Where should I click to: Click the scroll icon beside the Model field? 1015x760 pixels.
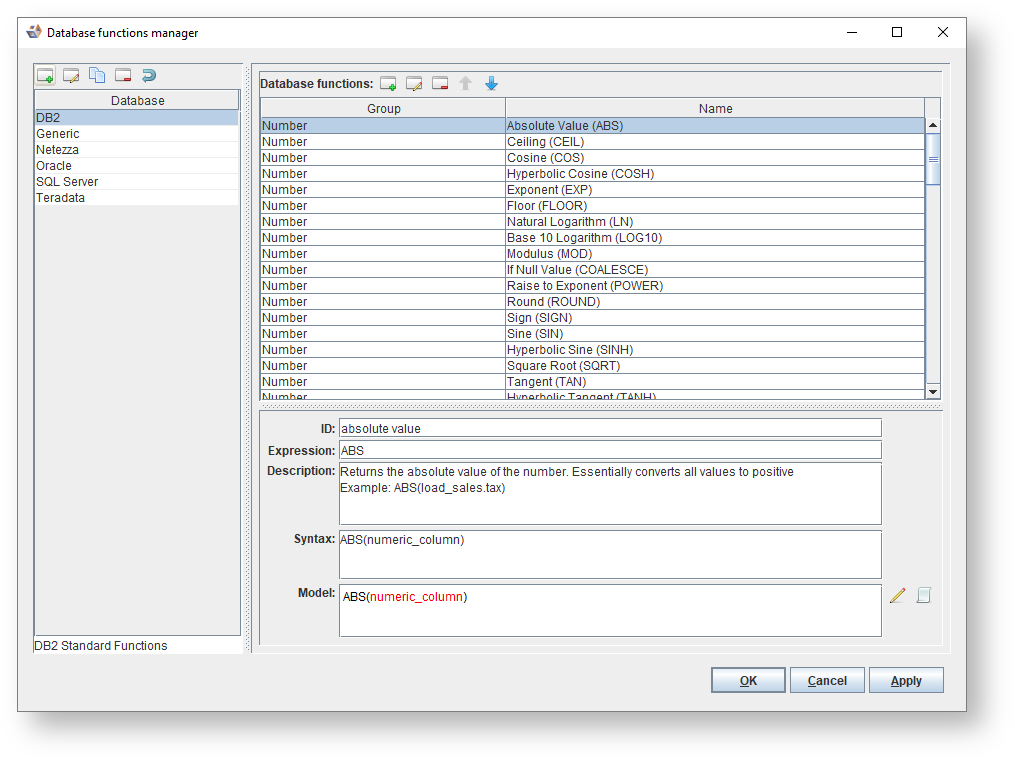[923, 596]
